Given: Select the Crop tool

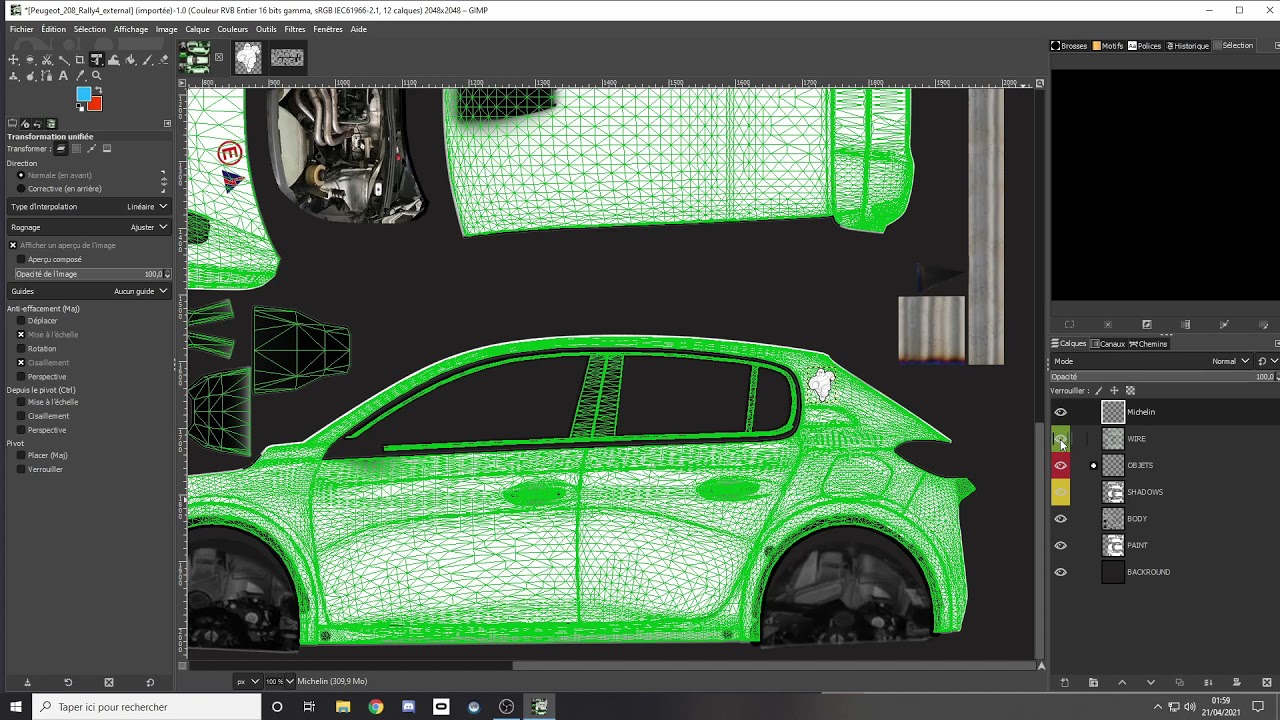Looking at the screenshot, I should [79, 60].
